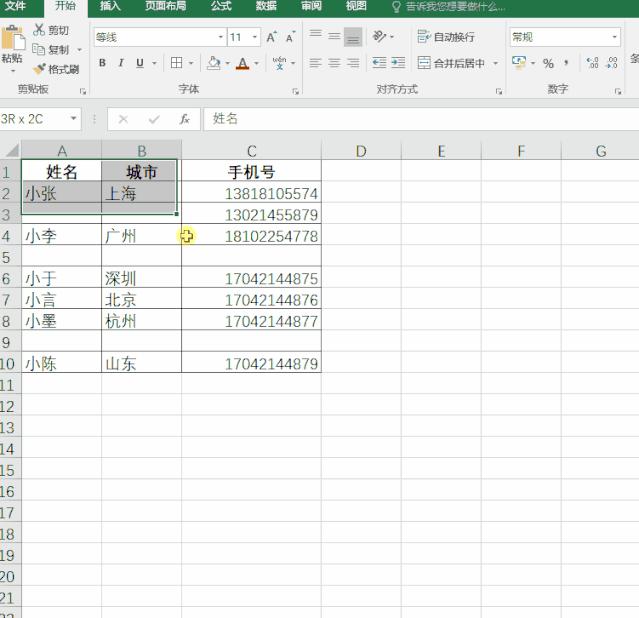Increase font size with larger A icon
Image resolution: width=639 pixels, height=618 pixels.
[271, 38]
